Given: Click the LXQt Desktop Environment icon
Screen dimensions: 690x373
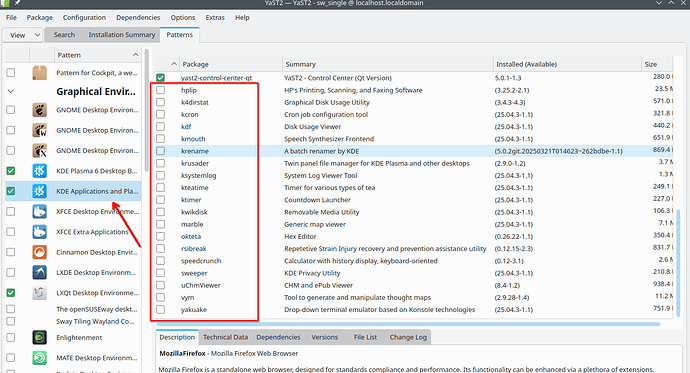Looking at the screenshot, I should 40,293.
